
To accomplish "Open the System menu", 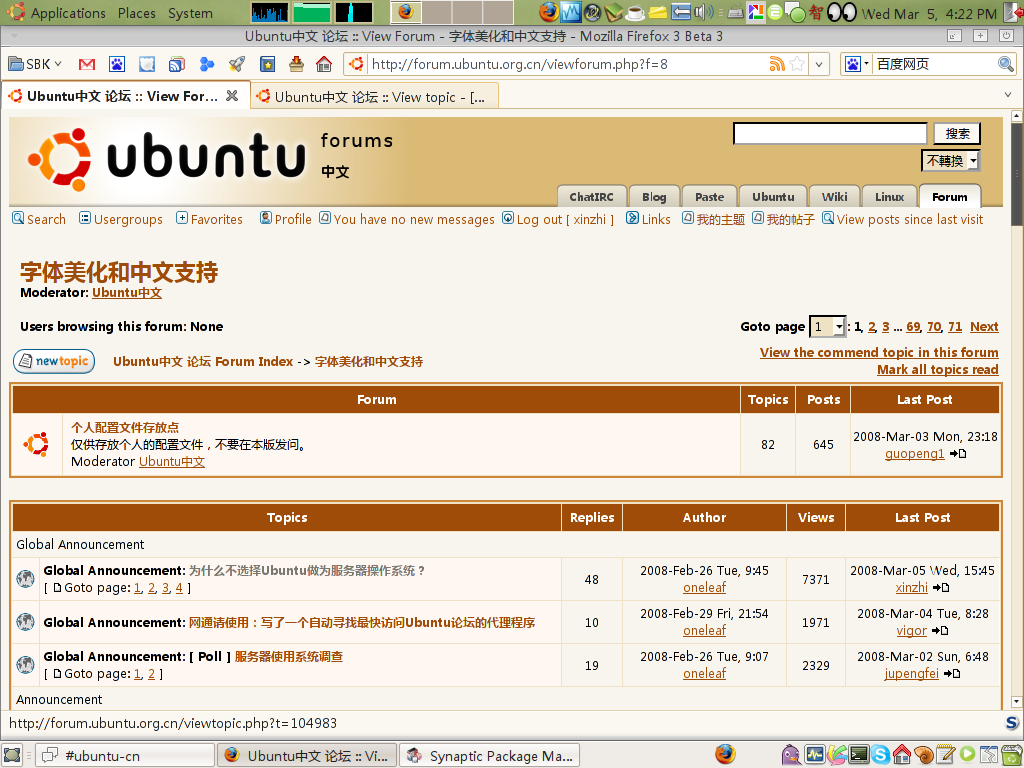I will point(190,12).
